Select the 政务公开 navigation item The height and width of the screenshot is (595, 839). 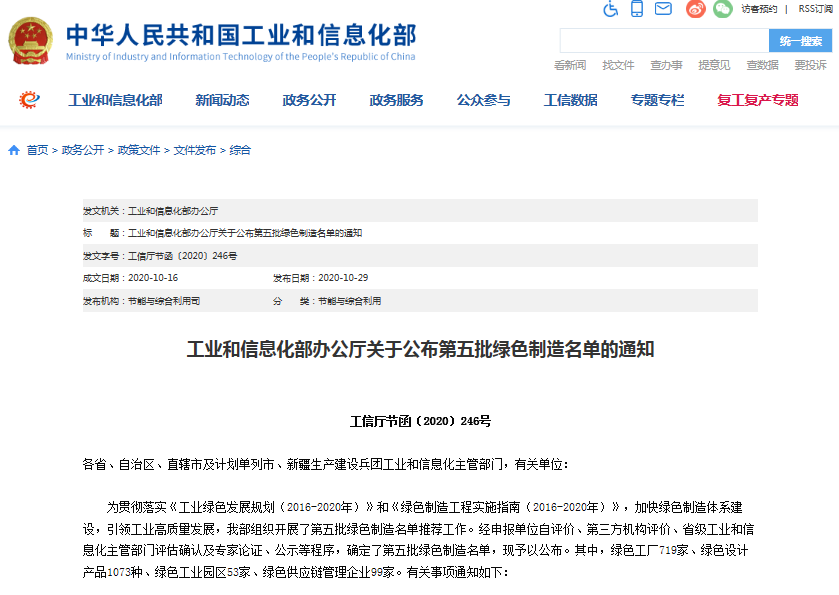[x=309, y=100]
